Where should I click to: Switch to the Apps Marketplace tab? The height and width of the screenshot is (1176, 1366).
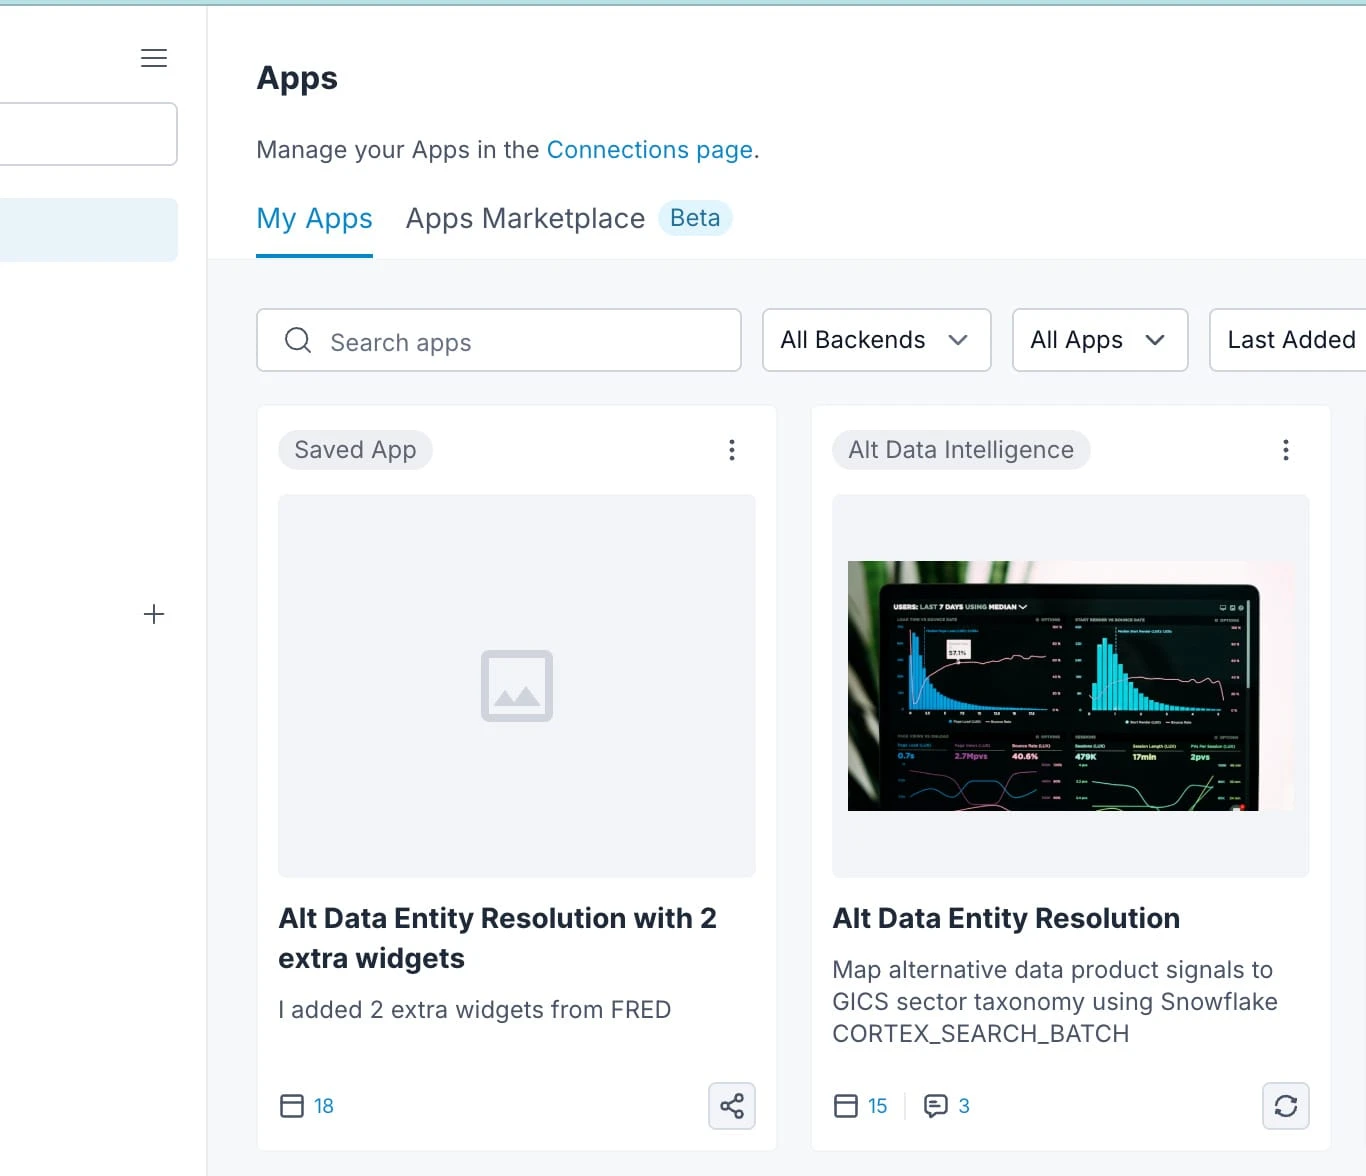click(524, 218)
